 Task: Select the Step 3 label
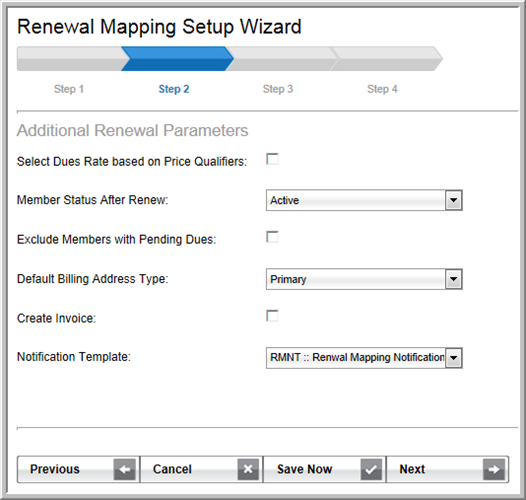point(278,89)
